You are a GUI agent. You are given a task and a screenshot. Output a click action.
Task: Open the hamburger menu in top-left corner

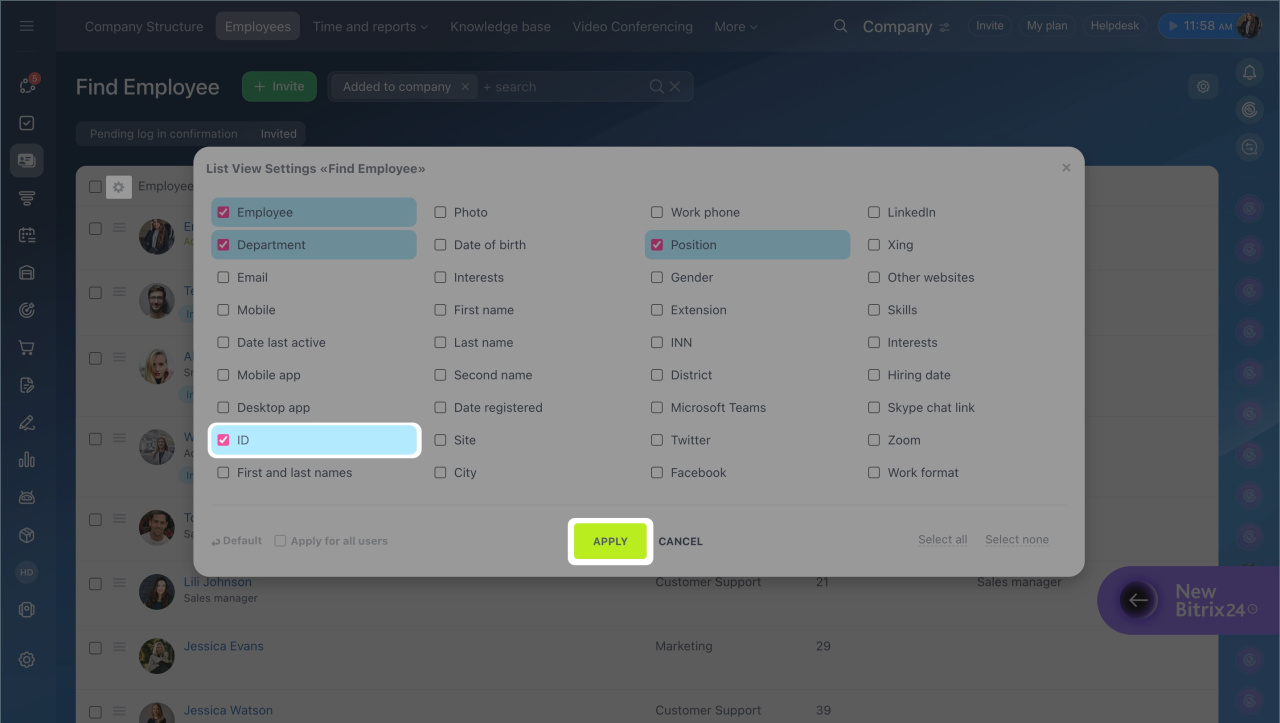[27, 26]
